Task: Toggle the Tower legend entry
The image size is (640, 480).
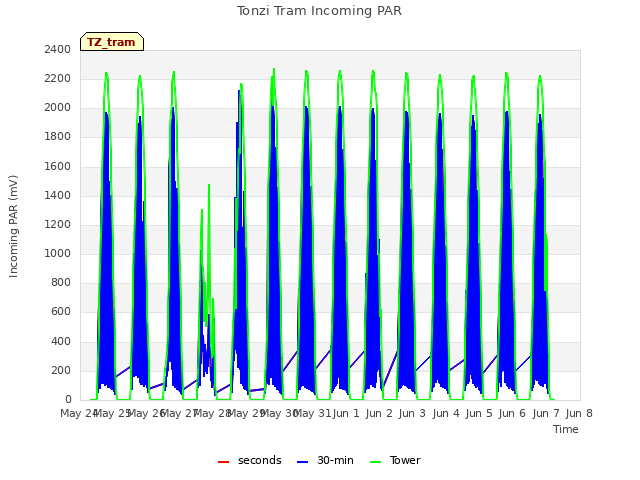Action: pos(395,460)
